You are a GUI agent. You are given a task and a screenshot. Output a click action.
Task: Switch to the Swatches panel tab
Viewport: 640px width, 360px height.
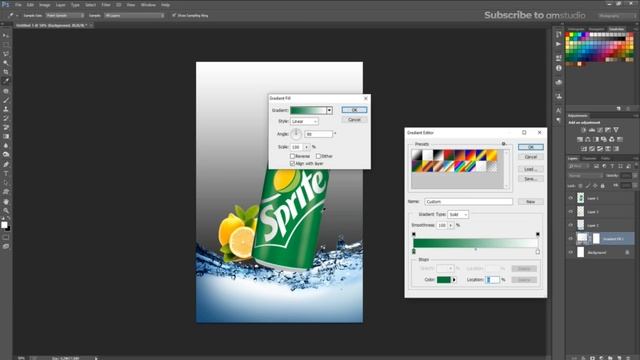click(616, 29)
